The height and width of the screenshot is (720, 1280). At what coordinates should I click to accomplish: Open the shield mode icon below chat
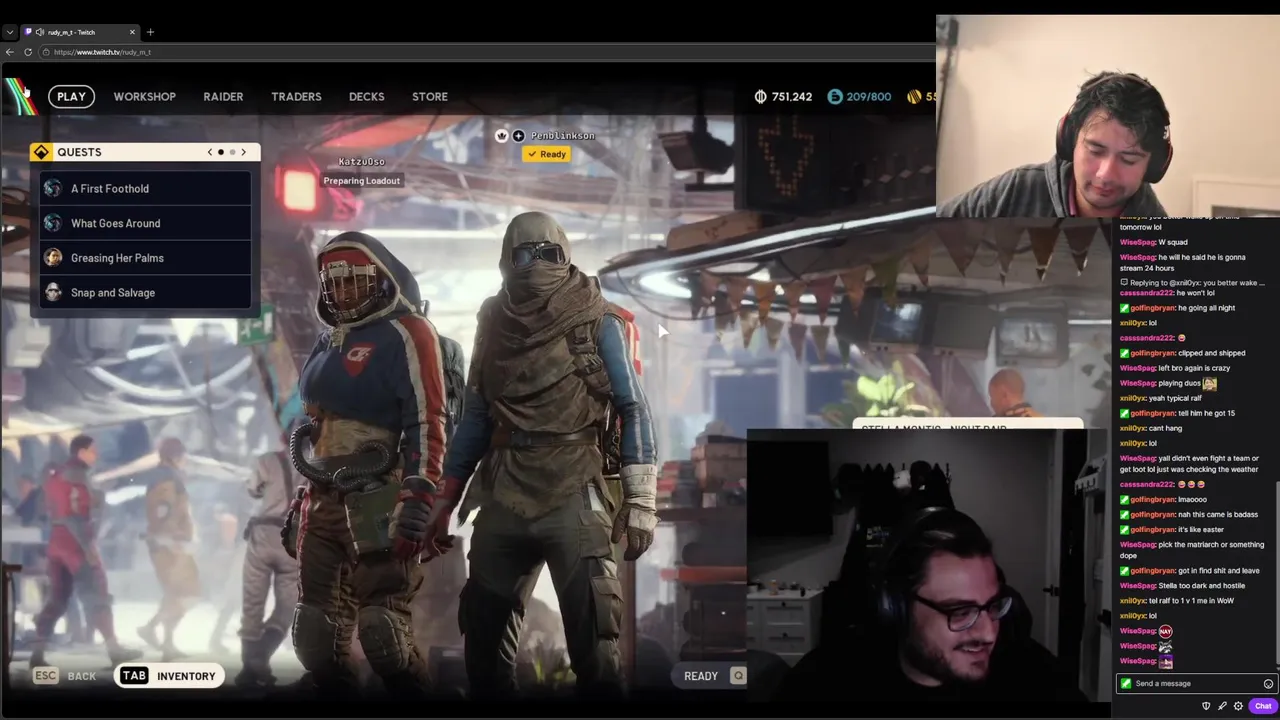[x=1206, y=706]
